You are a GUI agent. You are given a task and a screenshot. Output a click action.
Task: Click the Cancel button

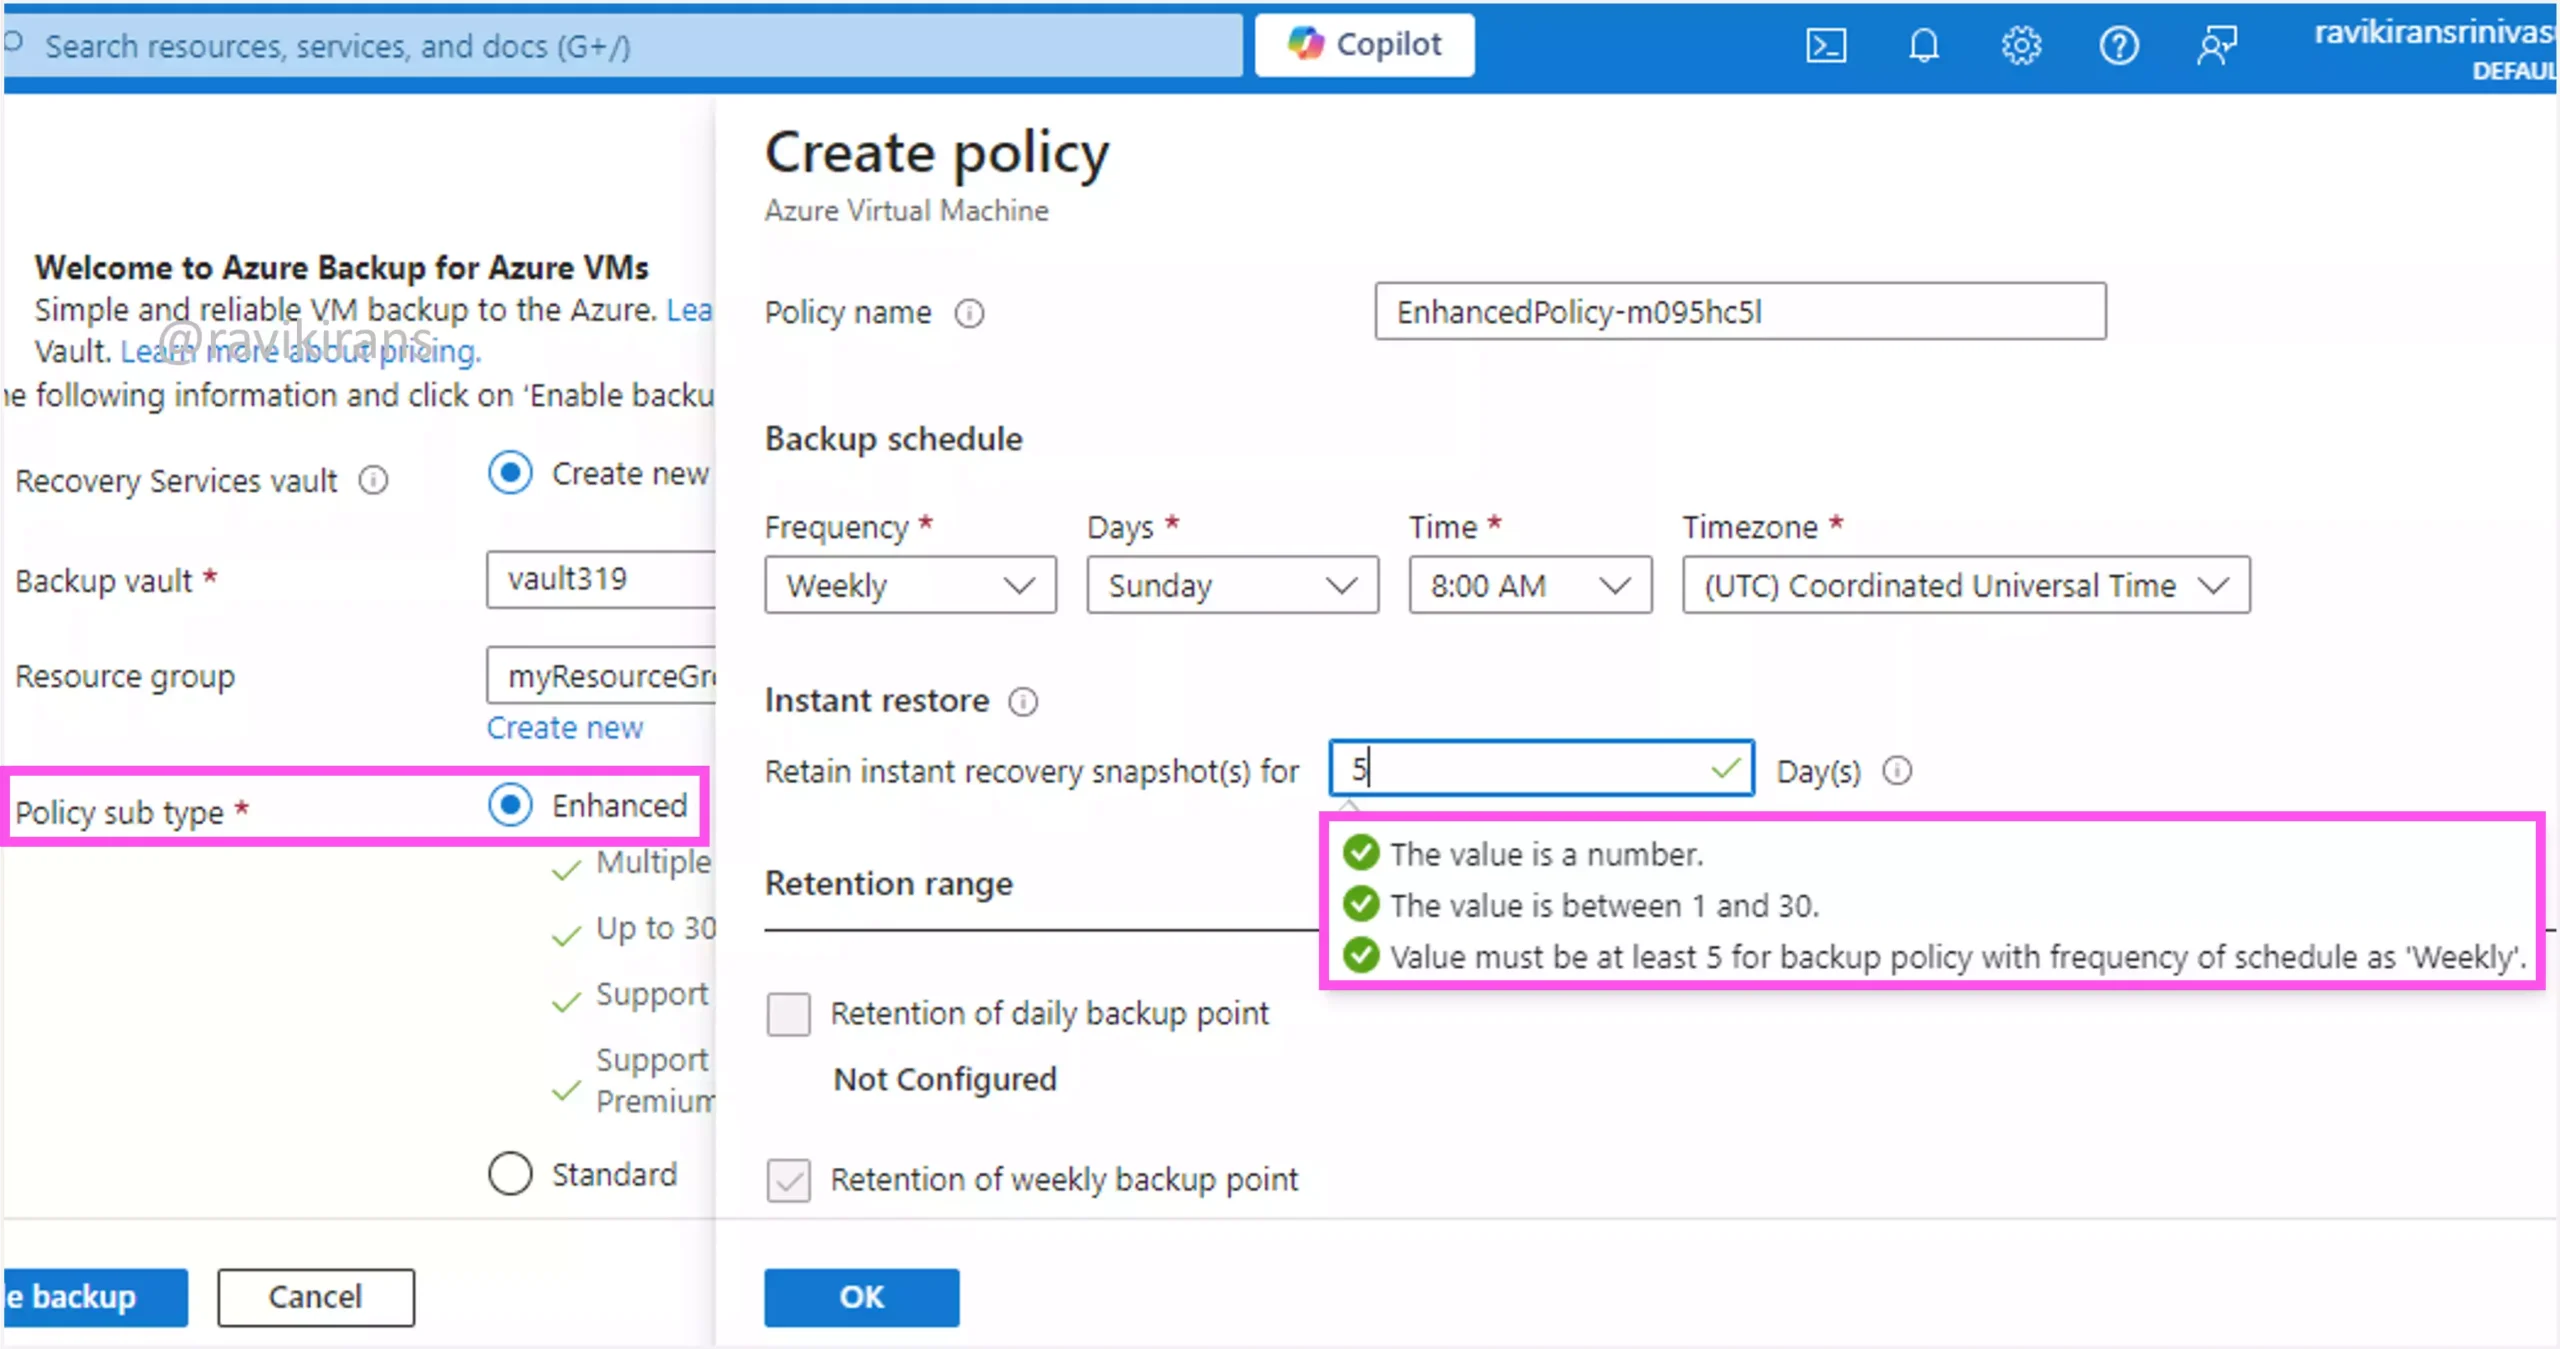click(x=316, y=1297)
